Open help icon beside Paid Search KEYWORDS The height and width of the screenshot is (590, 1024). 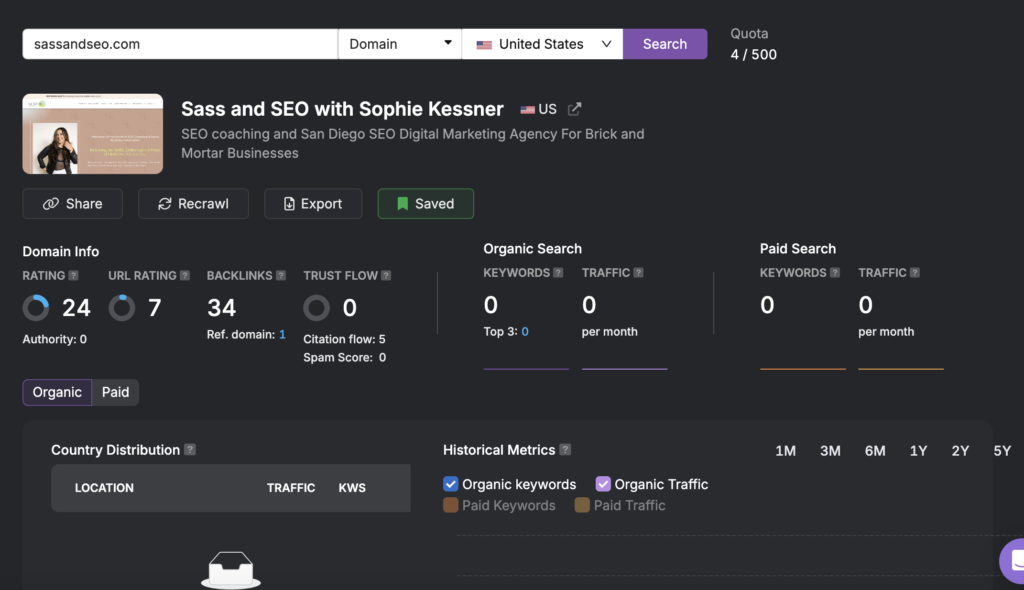click(835, 273)
